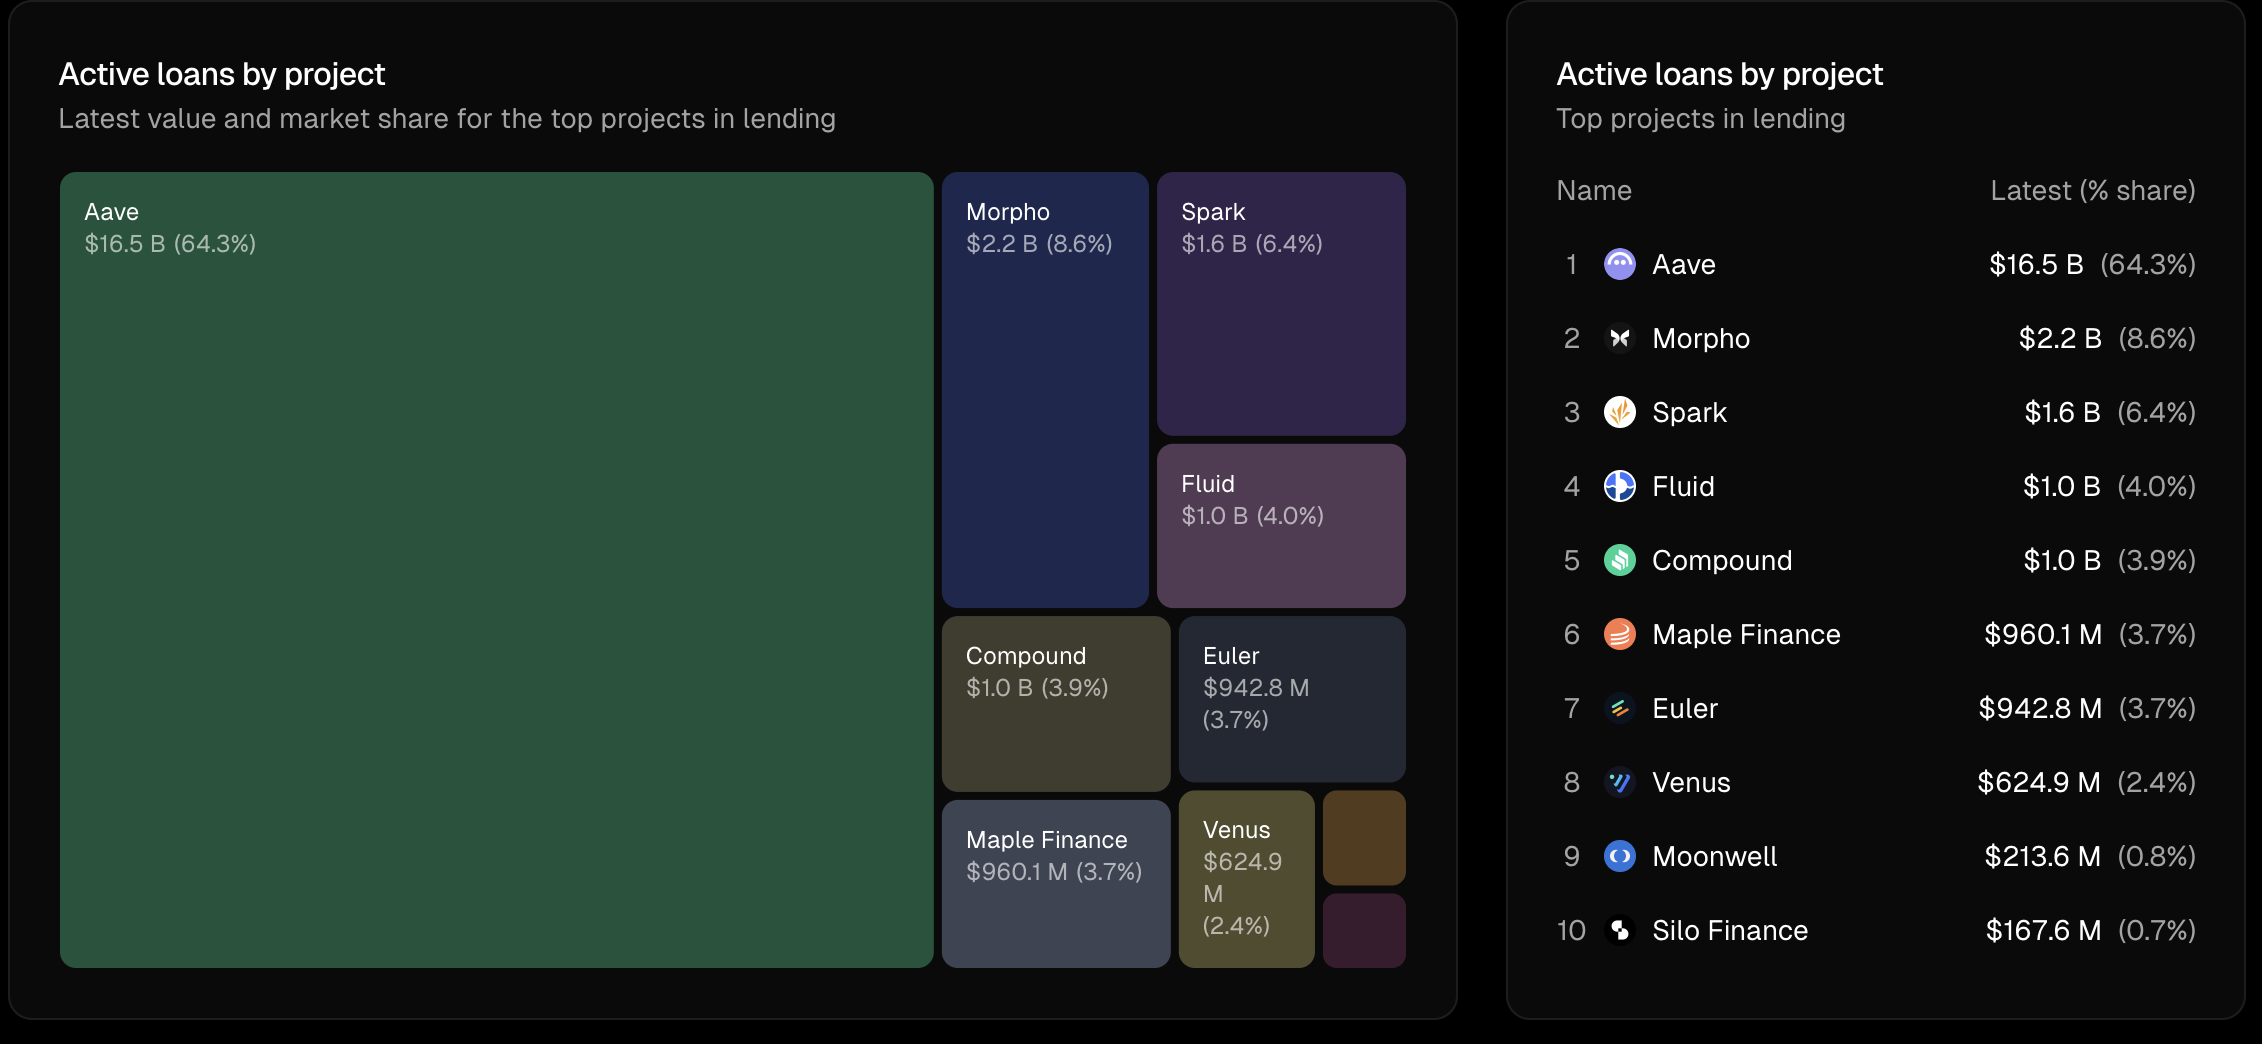The width and height of the screenshot is (2262, 1044).
Task: Click the Venus logo icon
Action: (1619, 782)
